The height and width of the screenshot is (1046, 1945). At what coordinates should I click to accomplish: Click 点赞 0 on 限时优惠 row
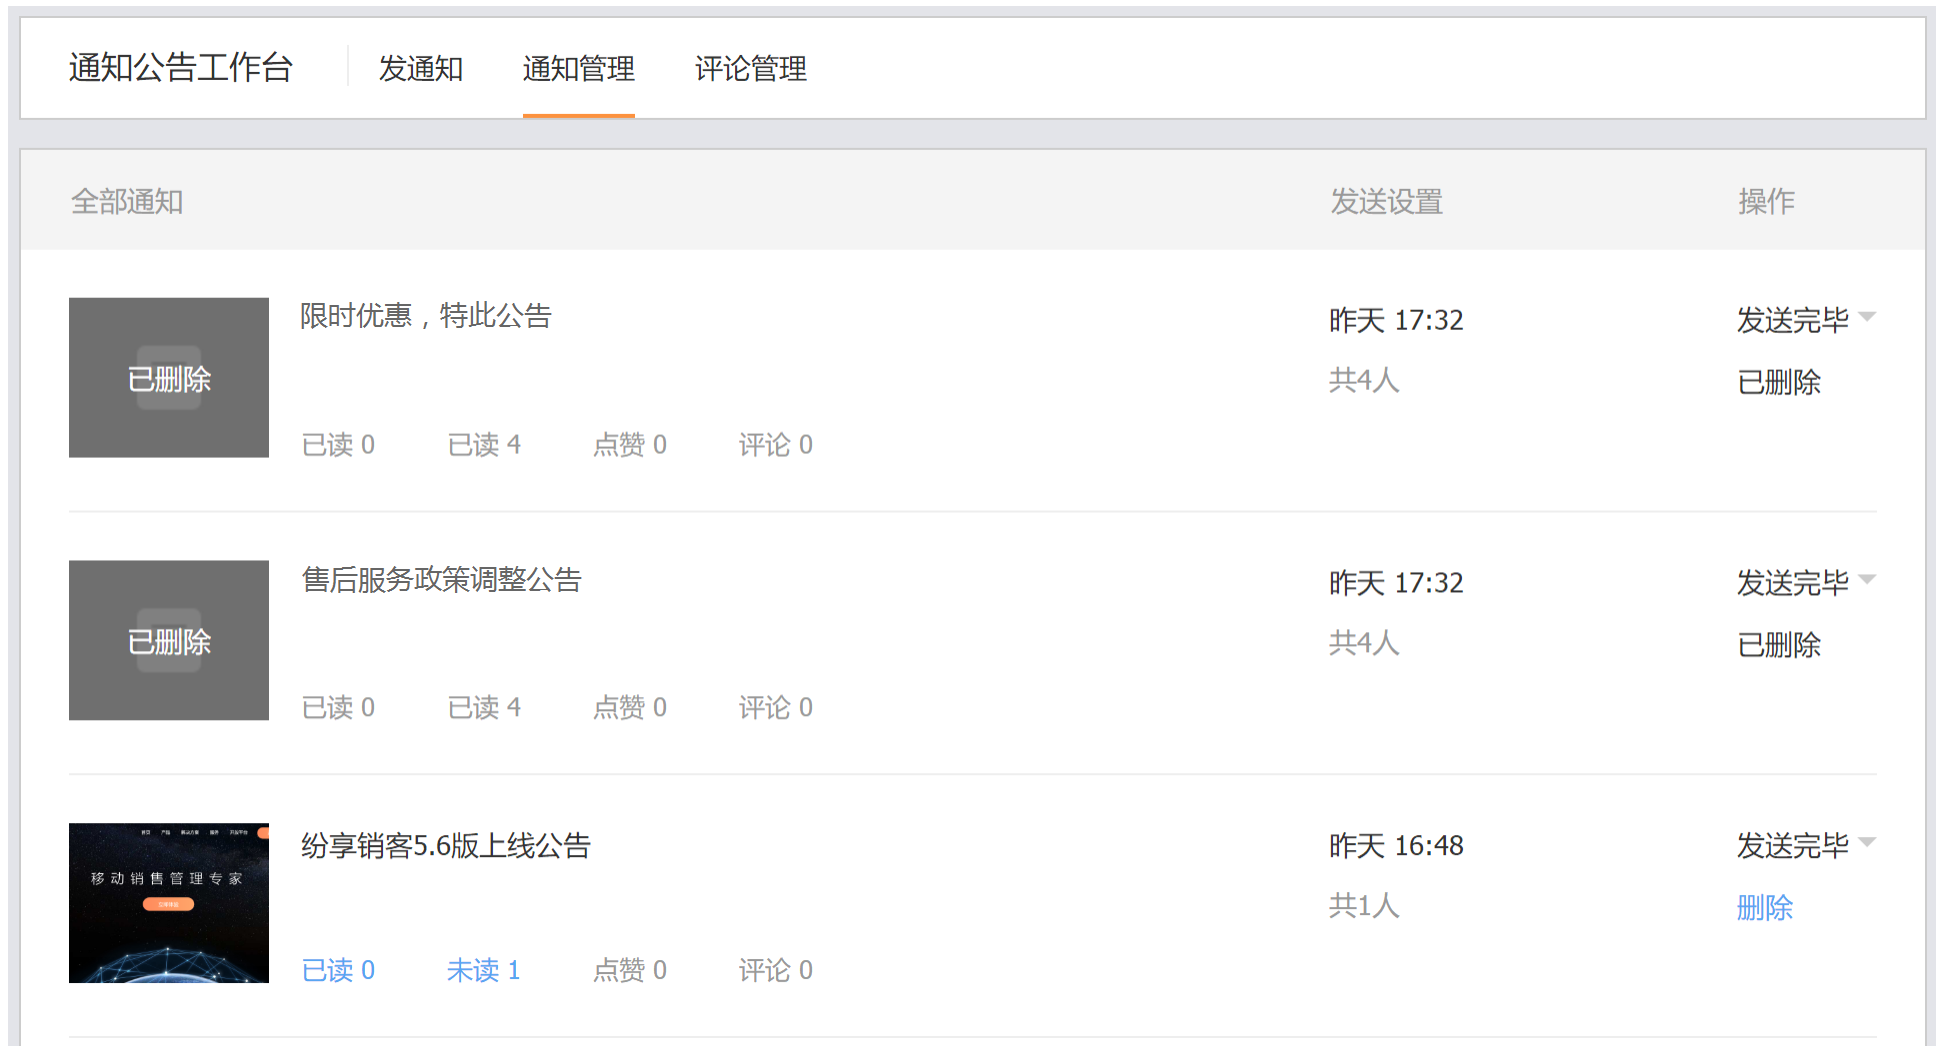tap(630, 445)
